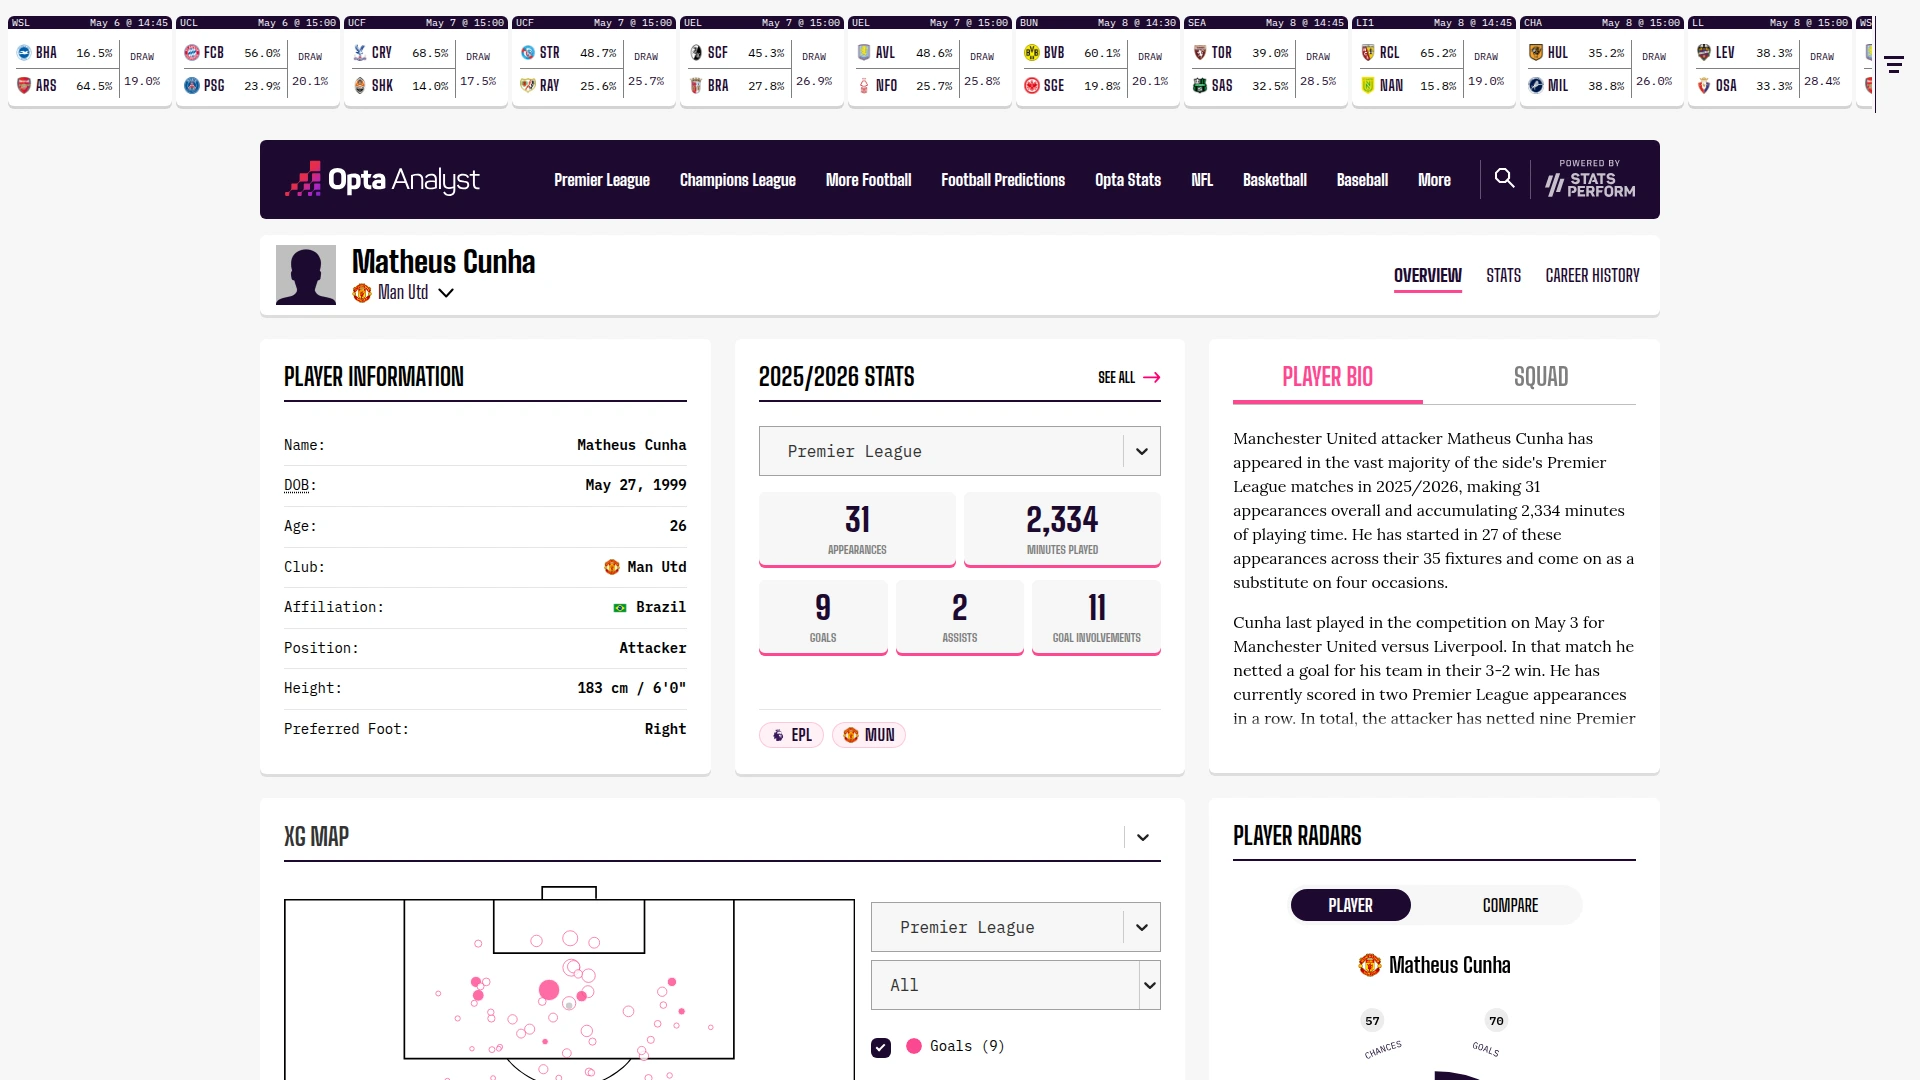Viewport: 1920px width, 1080px height.
Task: Open the NFL nav item
Action: pos(1202,180)
